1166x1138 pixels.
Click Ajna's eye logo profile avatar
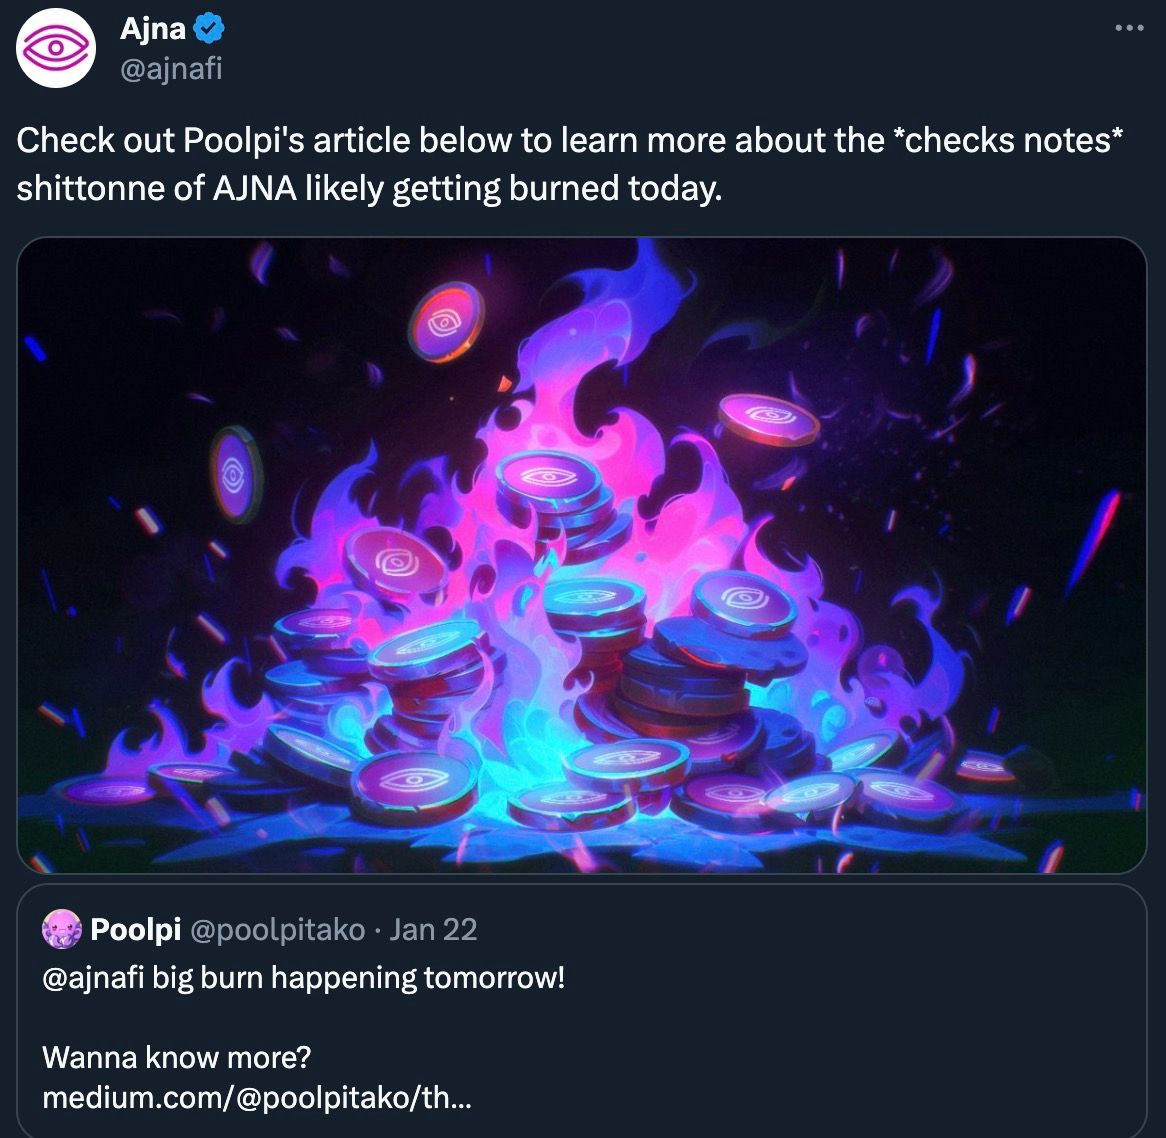coord(55,50)
